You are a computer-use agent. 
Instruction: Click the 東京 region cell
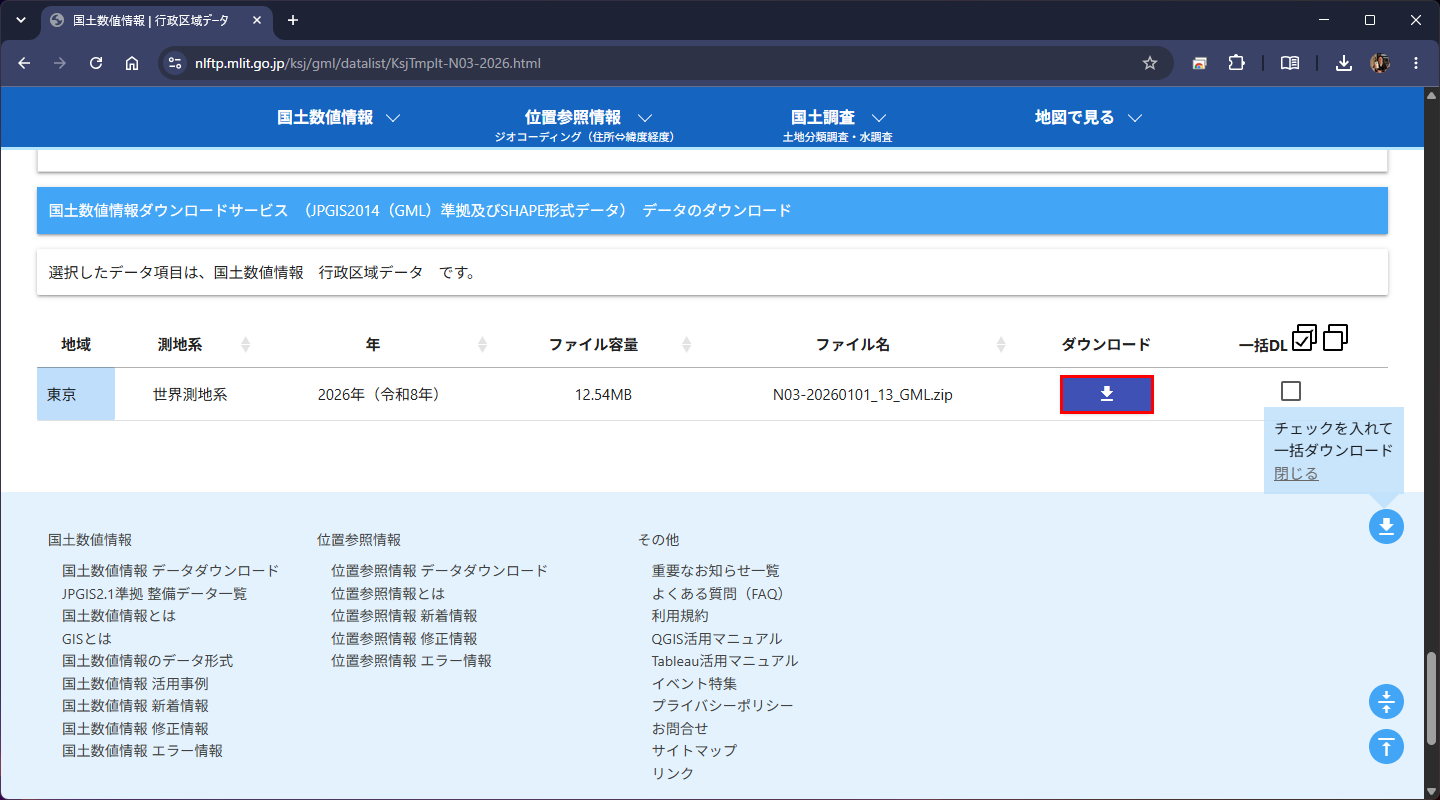coord(76,394)
